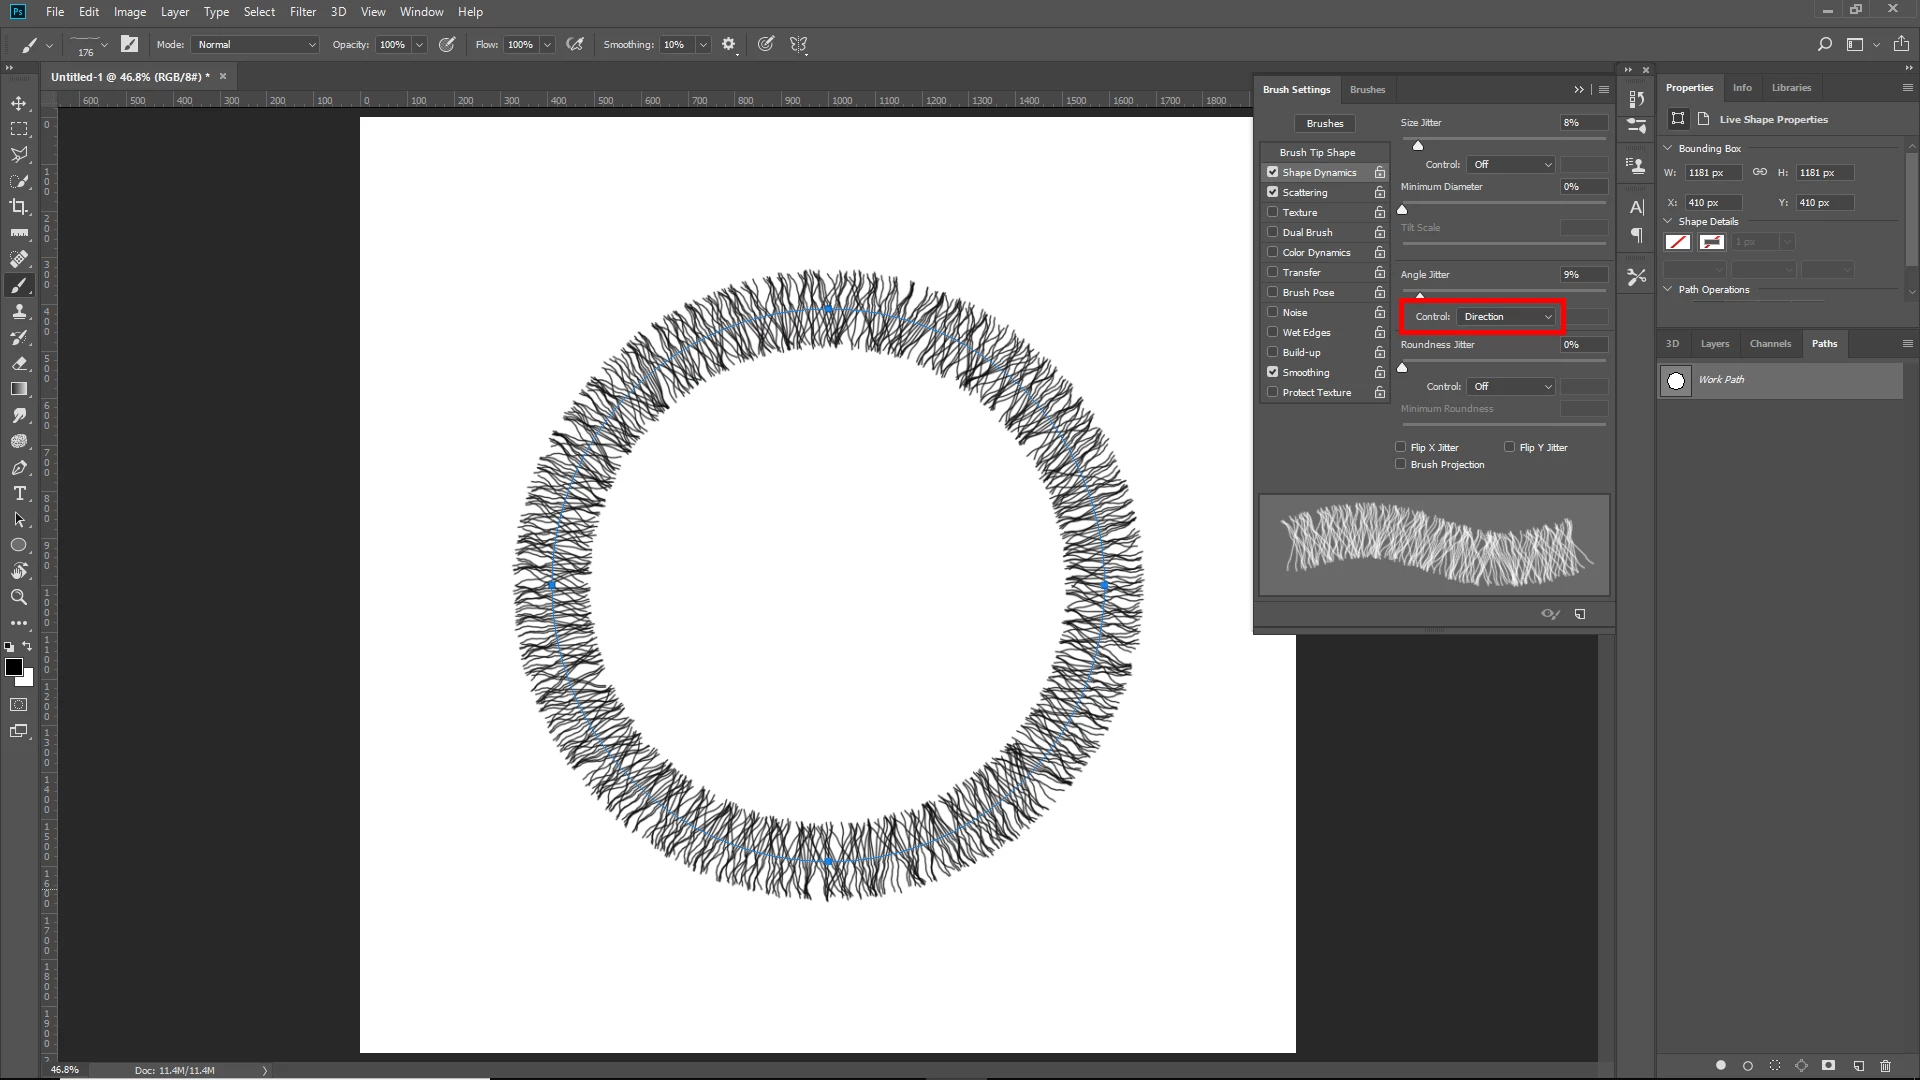Click the Size Jitter percentage field

pos(1582,123)
